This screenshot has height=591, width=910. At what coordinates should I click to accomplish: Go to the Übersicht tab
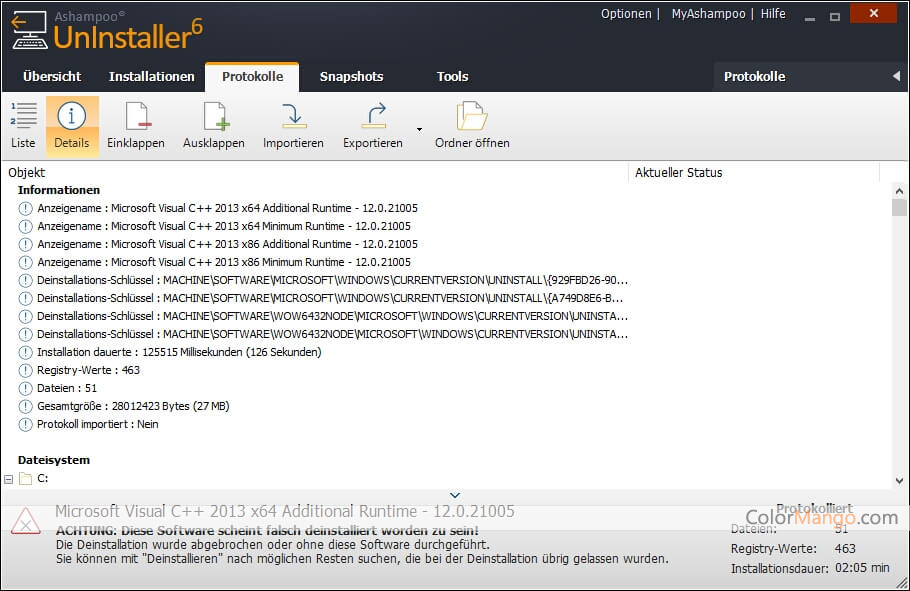[52, 77]
